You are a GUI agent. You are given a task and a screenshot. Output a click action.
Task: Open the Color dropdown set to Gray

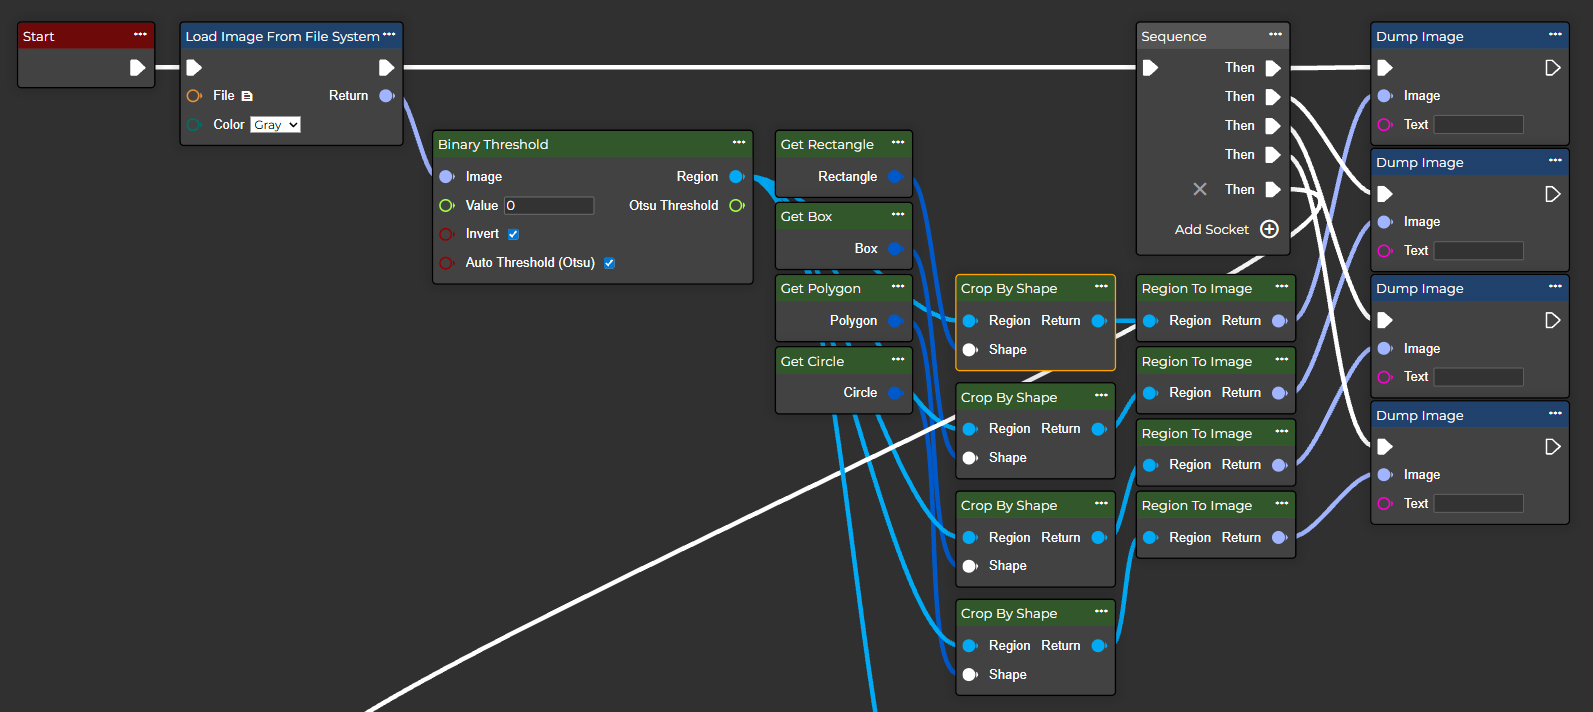[x=275, y=125]
